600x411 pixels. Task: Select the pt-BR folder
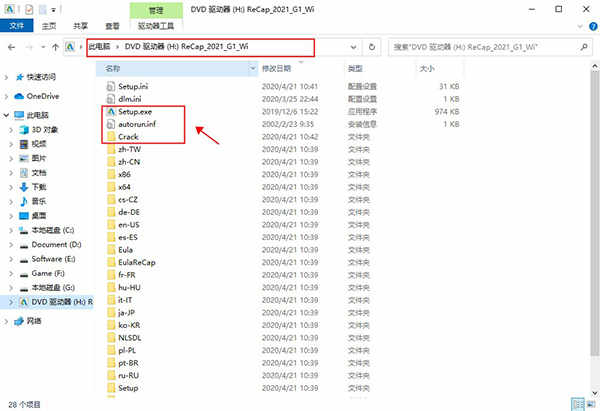tap(128, 363)
